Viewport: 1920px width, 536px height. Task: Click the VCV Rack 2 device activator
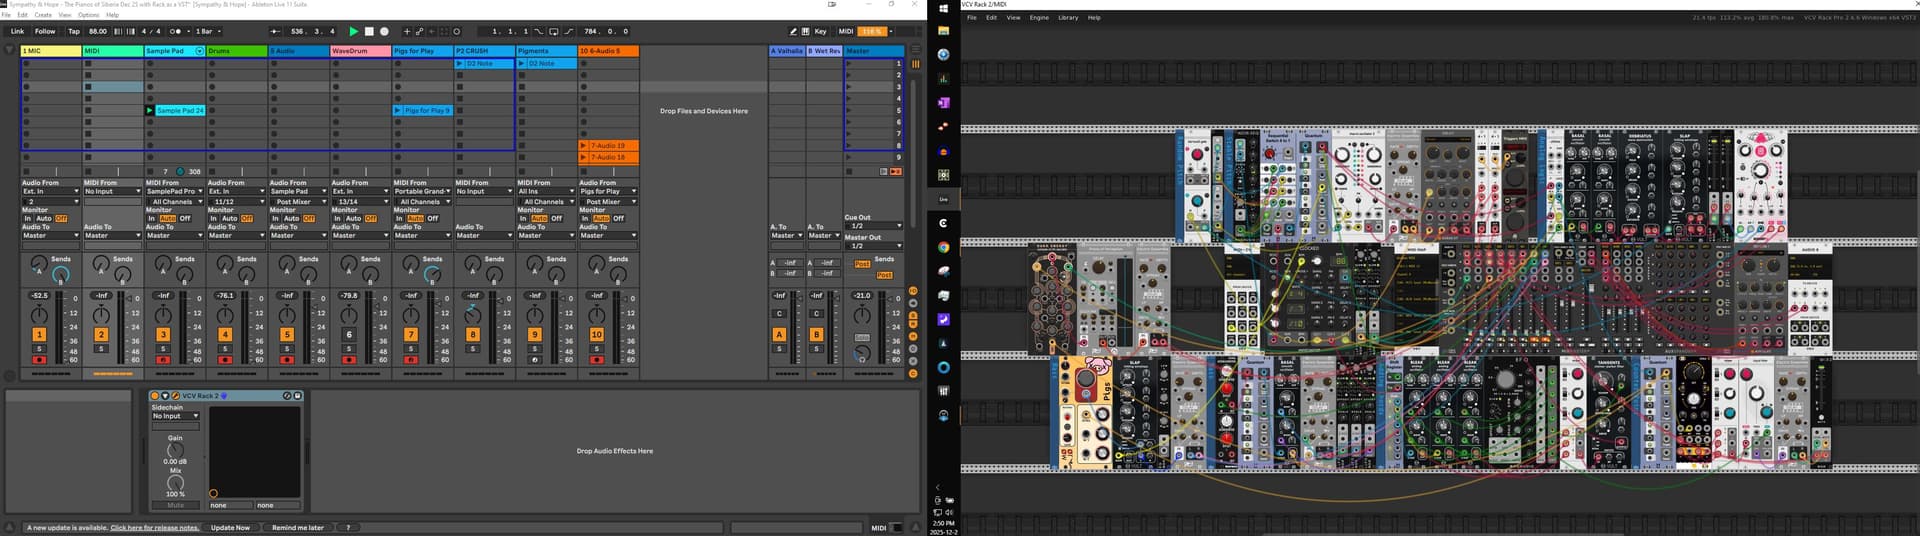point(155,396)
